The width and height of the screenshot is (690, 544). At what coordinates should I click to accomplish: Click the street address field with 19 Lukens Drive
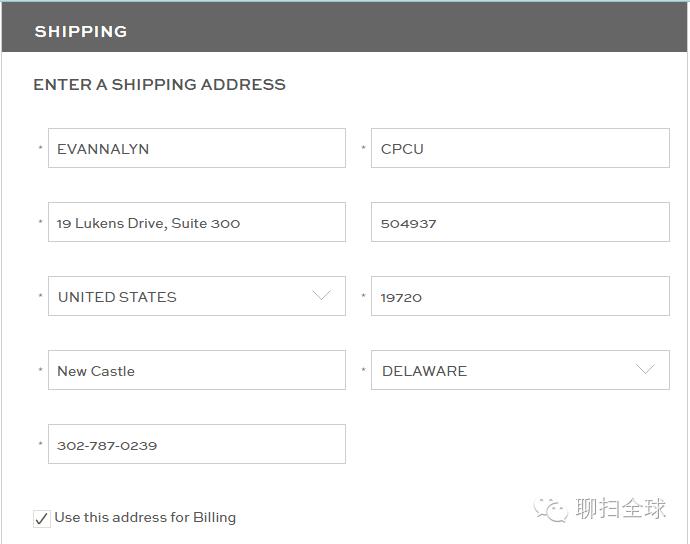tap(196, 223)
